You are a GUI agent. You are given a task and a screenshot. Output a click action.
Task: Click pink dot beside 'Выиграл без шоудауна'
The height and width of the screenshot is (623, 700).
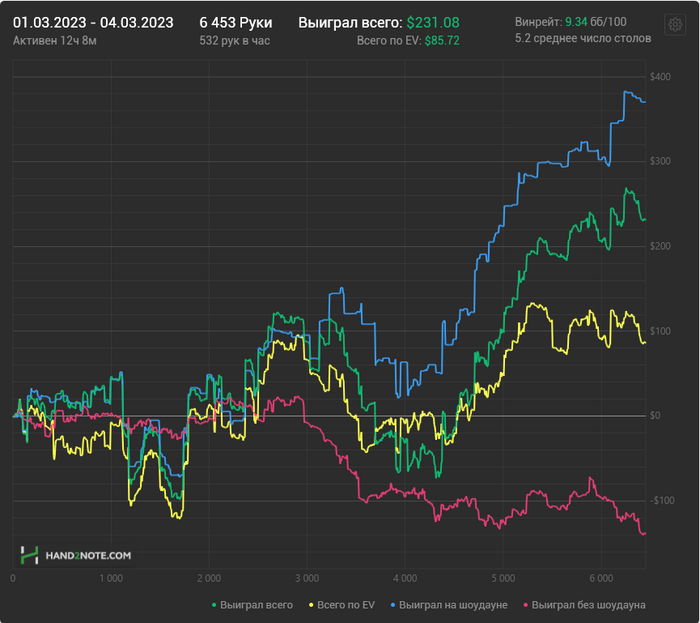pos(524,605)
